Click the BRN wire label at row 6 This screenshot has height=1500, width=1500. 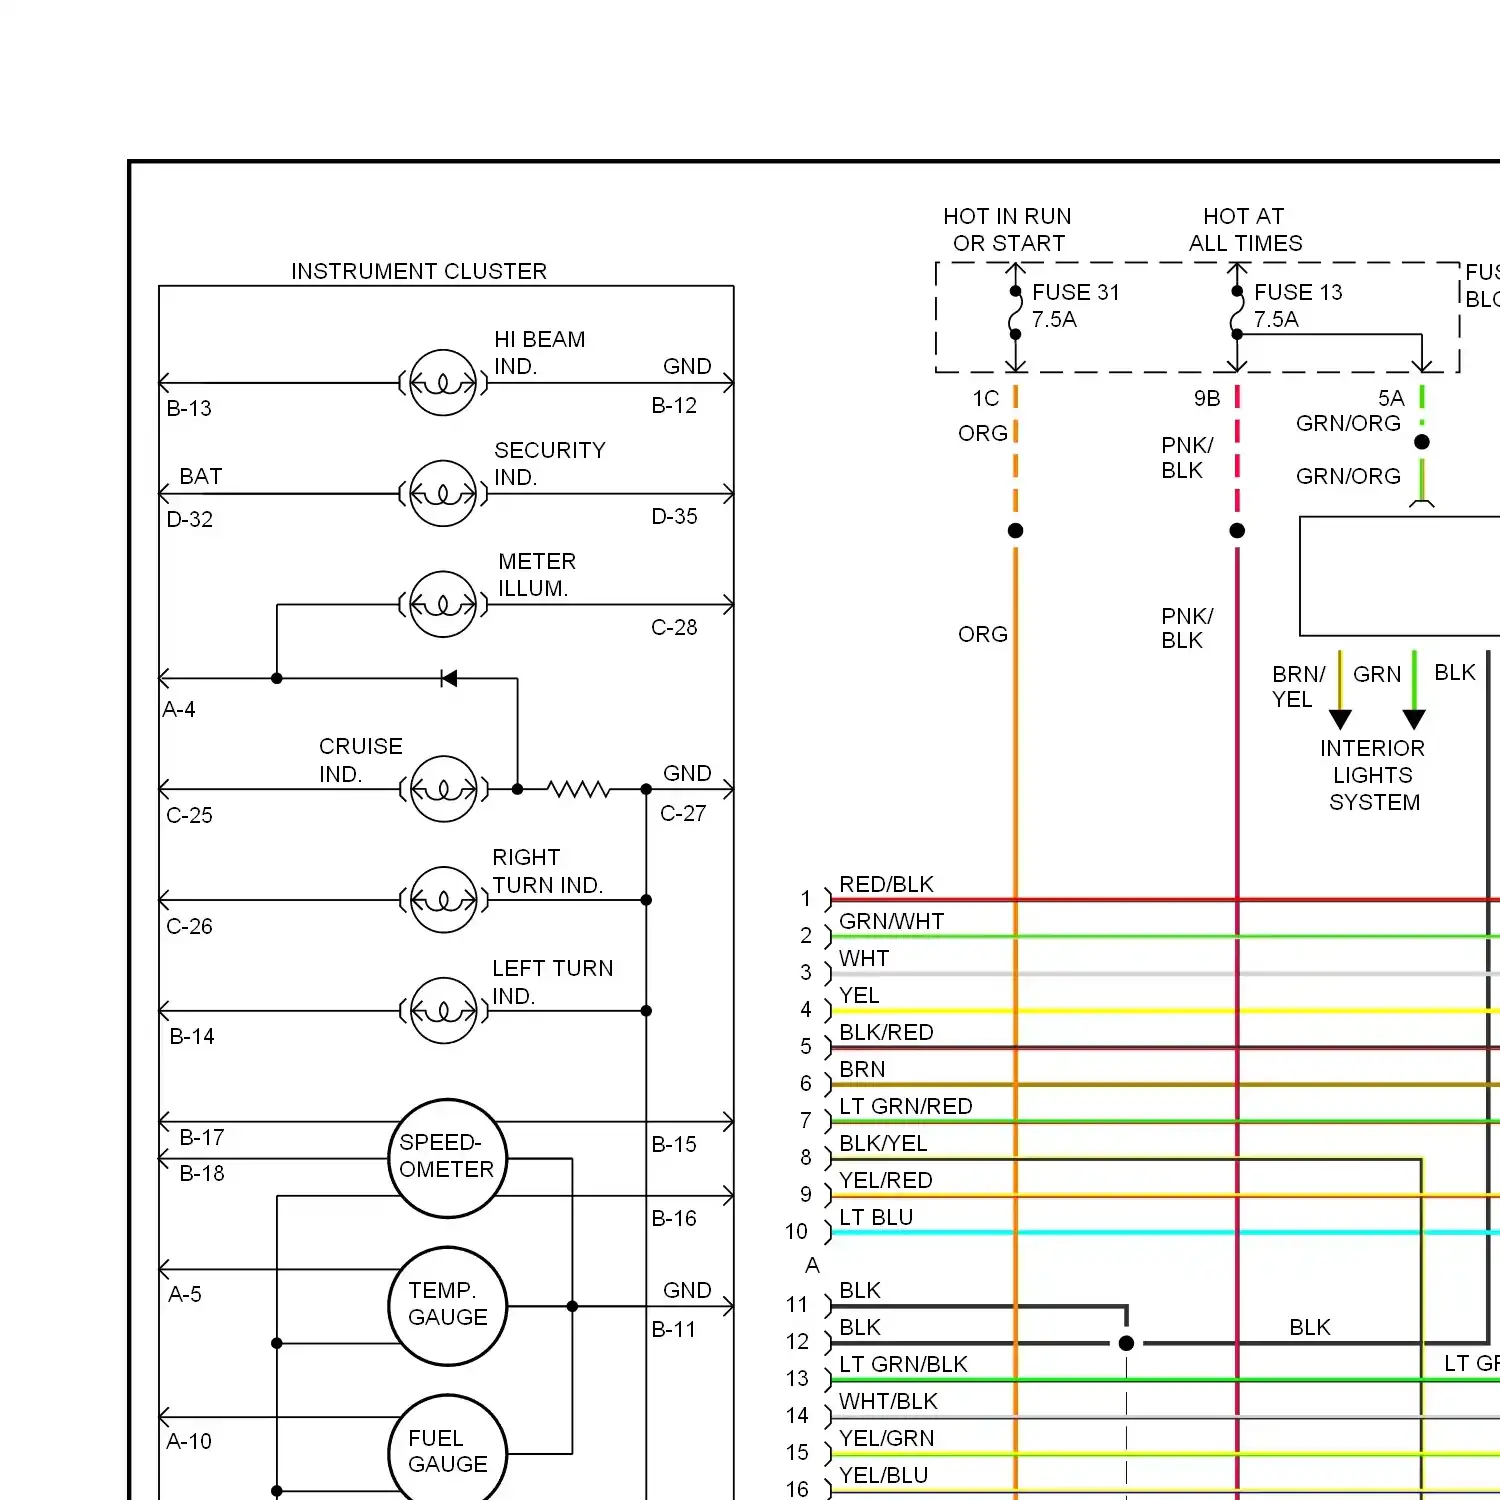pos(862,1069)
